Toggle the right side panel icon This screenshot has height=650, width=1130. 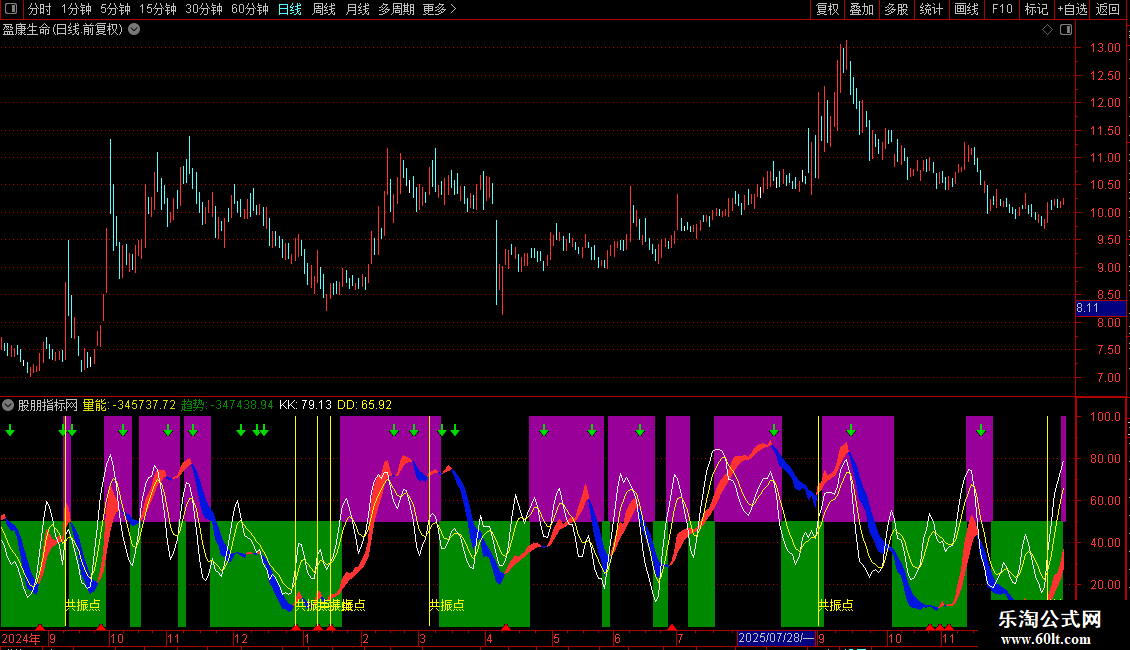click(1066, 30)
